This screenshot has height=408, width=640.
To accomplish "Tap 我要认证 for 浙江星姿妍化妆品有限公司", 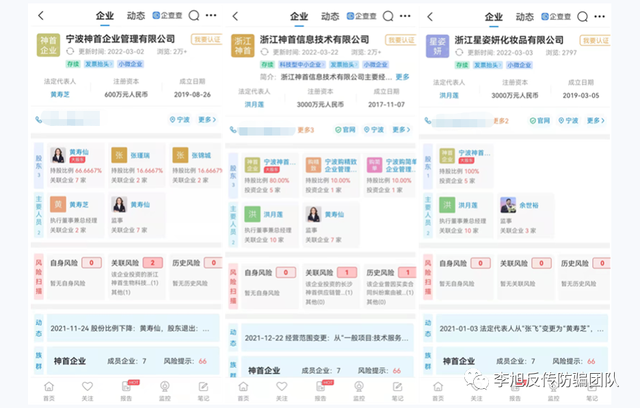I will point(595,40).
